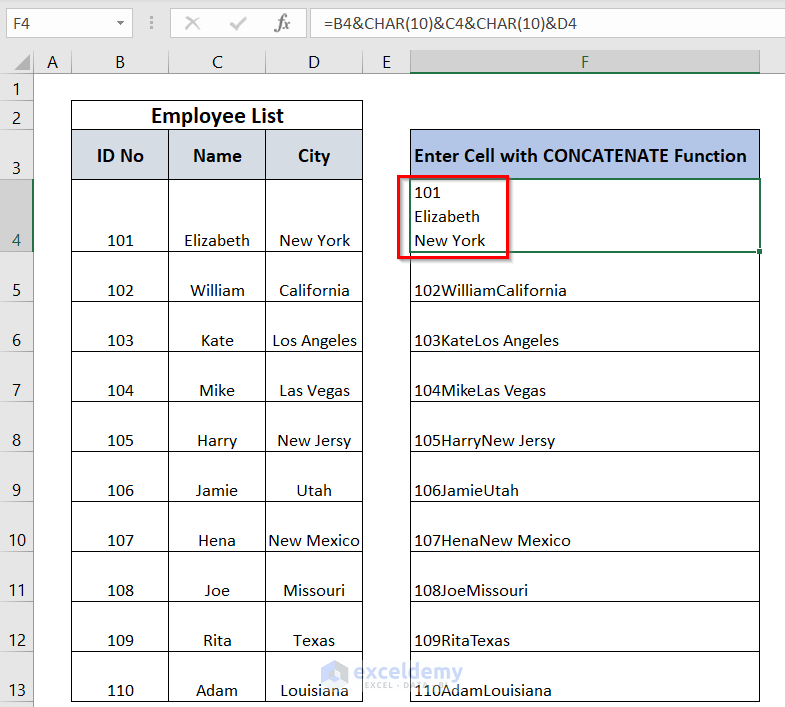
Task: Select the cell '104MikeLas Vegas'
Action: point(585,377)
